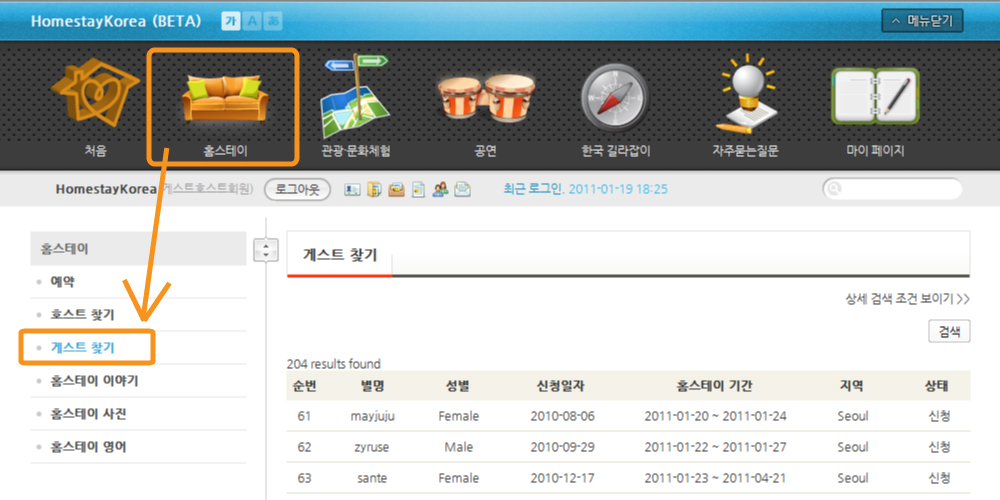Click the 홈스테이 sidebar section header
The width and height of the screenshot is (1000, 500).
pyautogui.click(x=138, y=249)
